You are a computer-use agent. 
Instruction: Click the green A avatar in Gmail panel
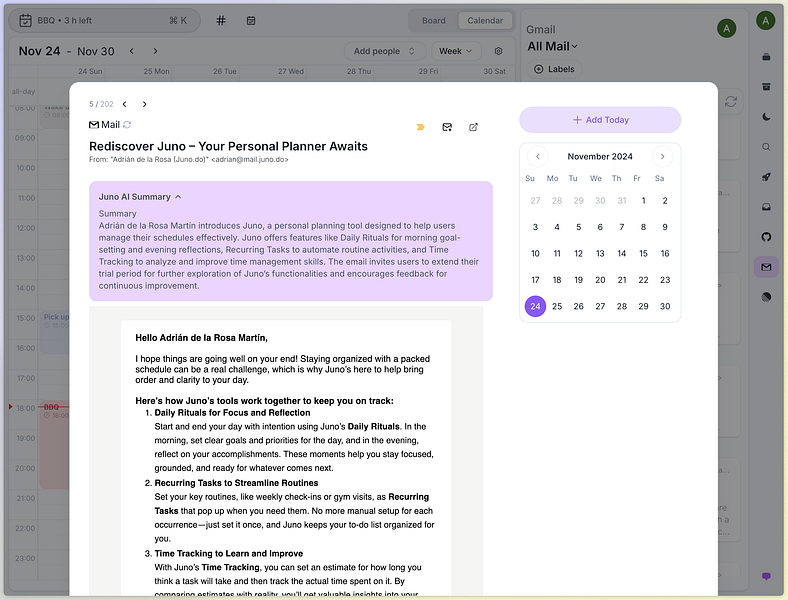tap(726, 29)
